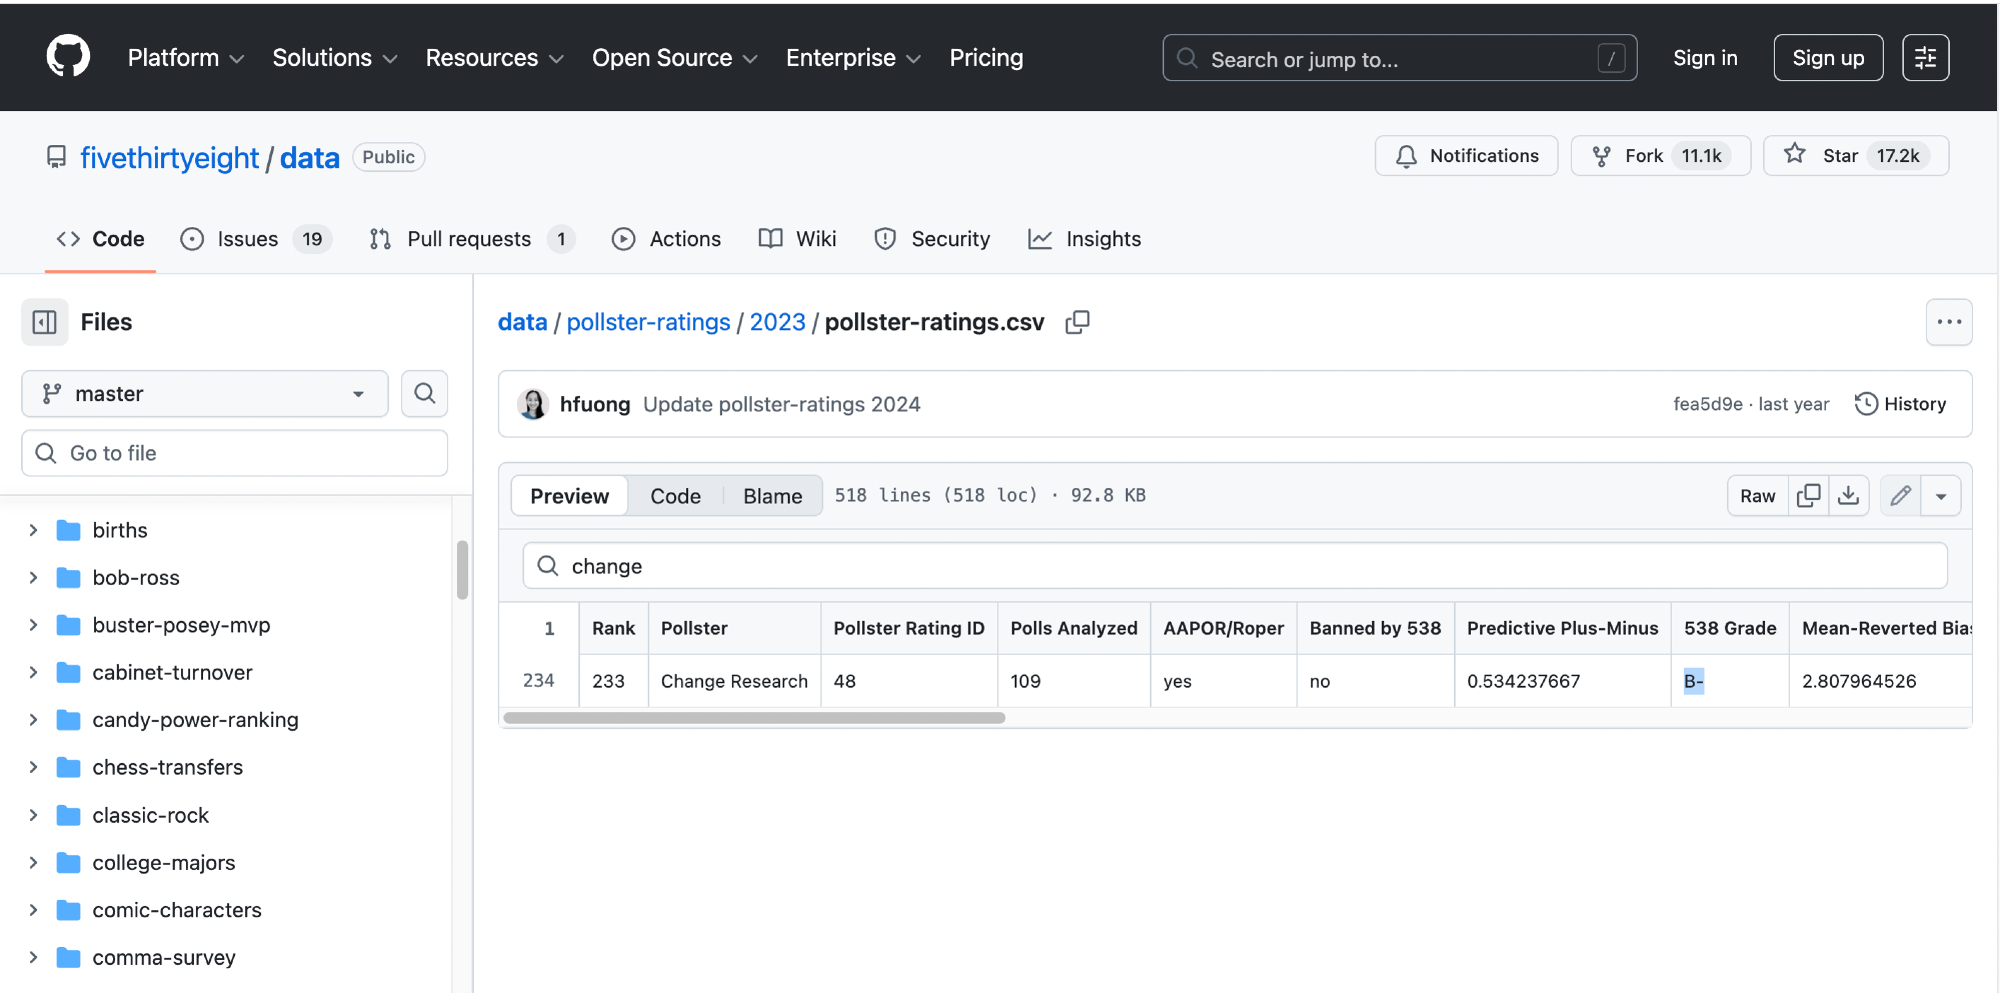2000x993 pixels.
Task: Click the file search magnifier button
Action: (x=424, y=394)
